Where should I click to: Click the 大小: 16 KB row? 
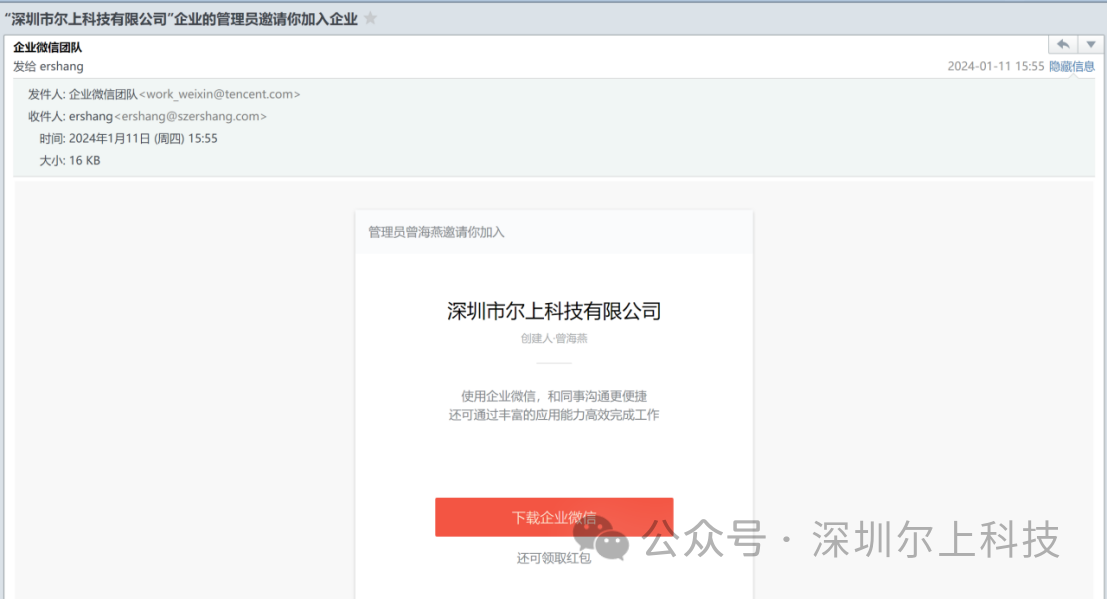(x=70, y=160)
